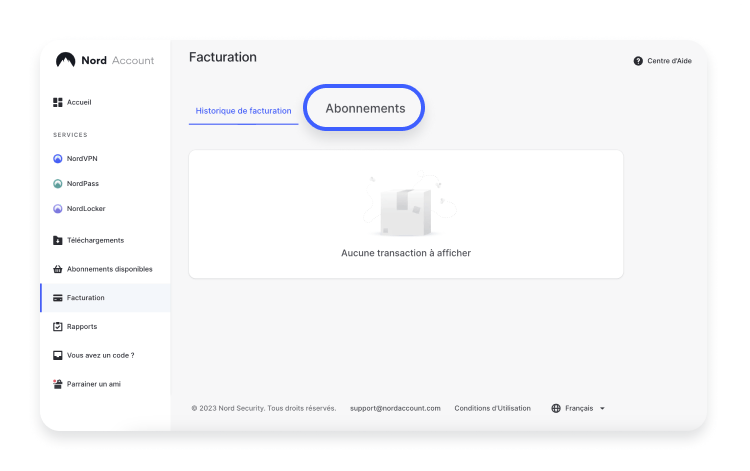Click the Centre d'Aide link text
Image resolution: width=750 pixels, height=471 pixels.
669,61
